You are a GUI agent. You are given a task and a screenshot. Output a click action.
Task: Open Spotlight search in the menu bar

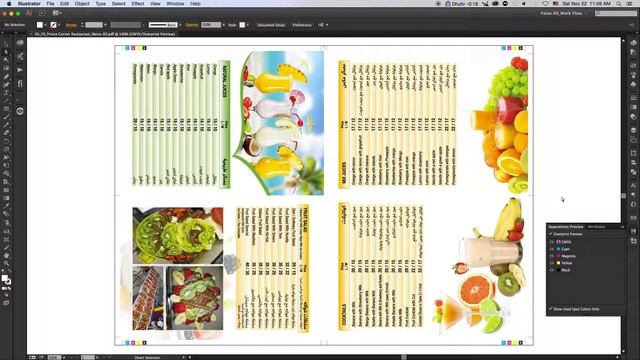coord(619,4)
